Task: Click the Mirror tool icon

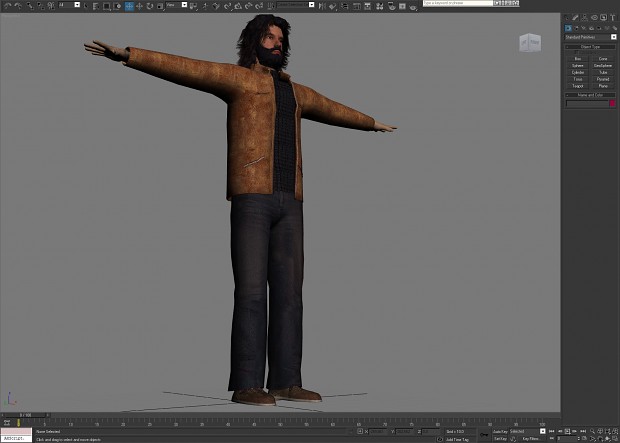Action: [x=322, y=6]
